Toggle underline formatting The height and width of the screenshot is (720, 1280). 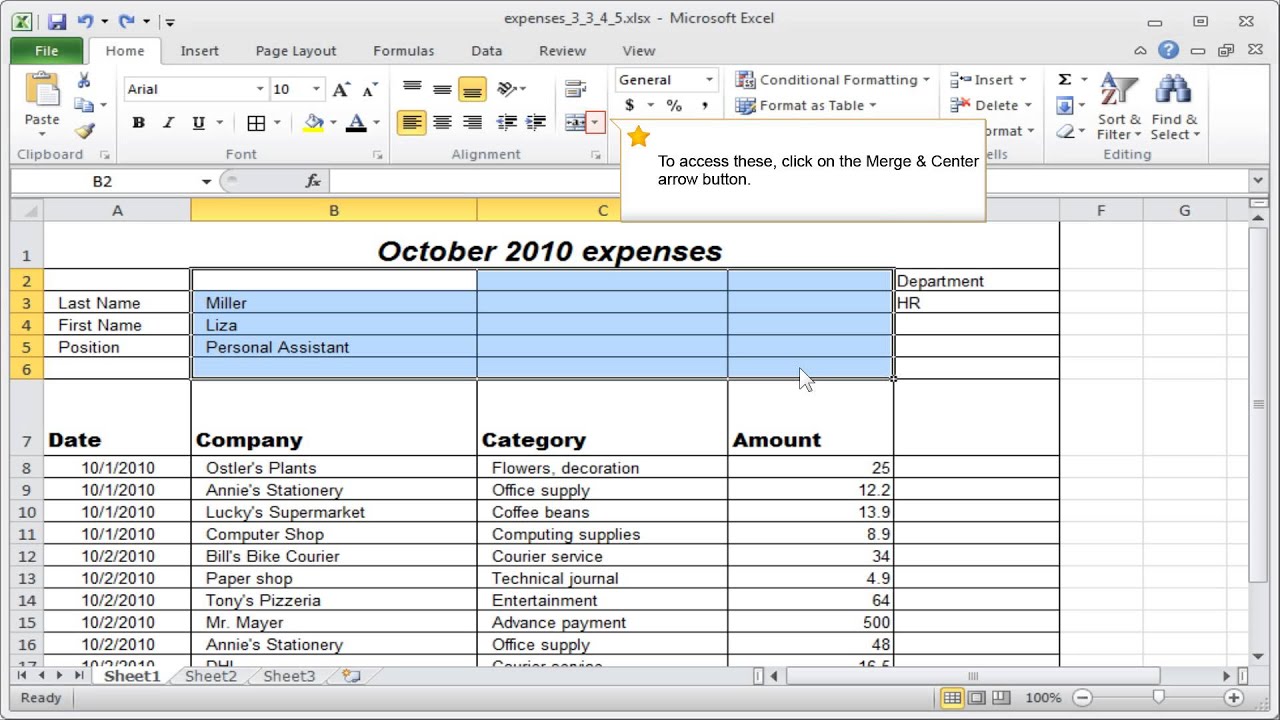pyautogui.click(x=198, y=123)
